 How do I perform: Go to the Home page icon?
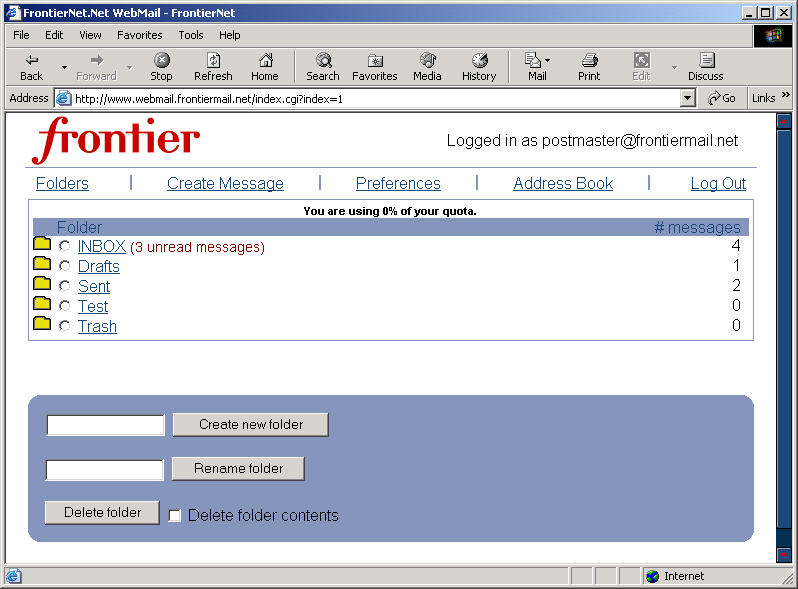click(265, 60)
